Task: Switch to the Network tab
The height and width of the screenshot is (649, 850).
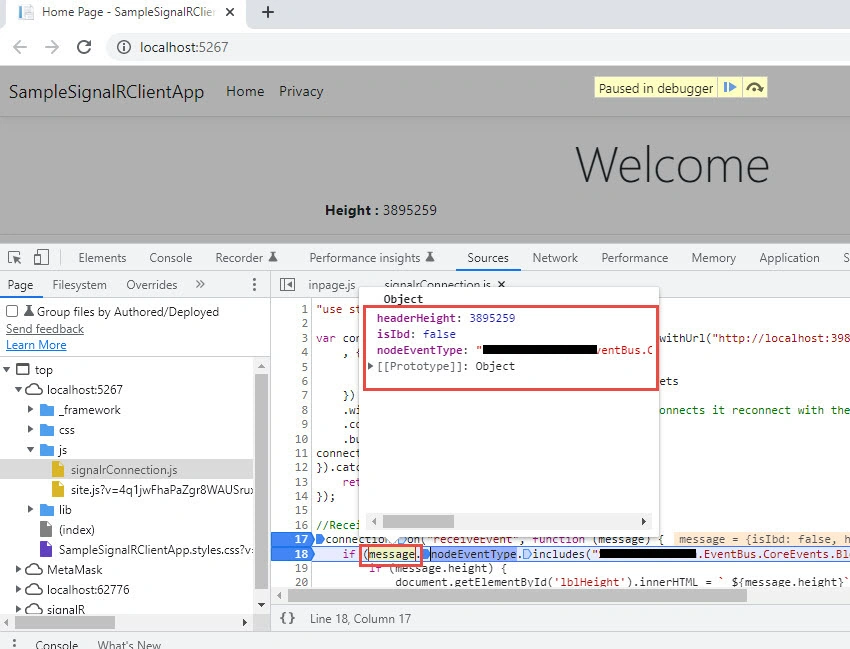Action: [555, 258]
